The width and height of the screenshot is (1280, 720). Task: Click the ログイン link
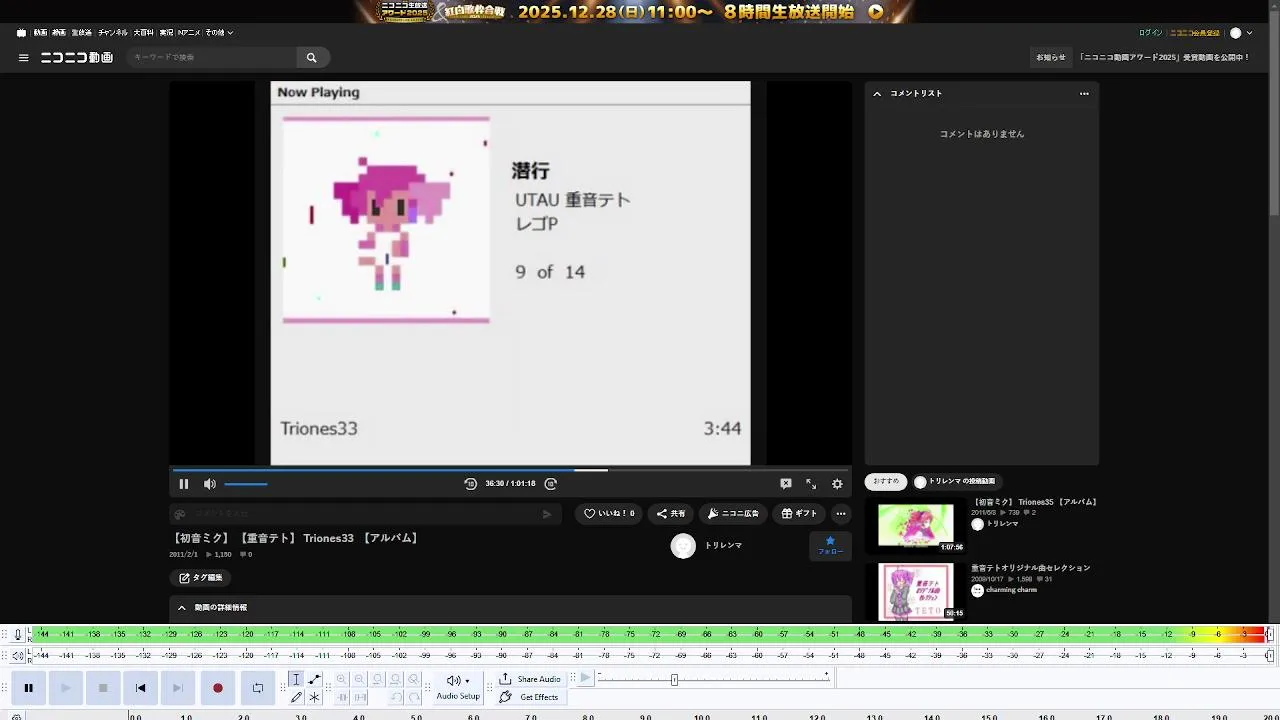pos(1151,33)
